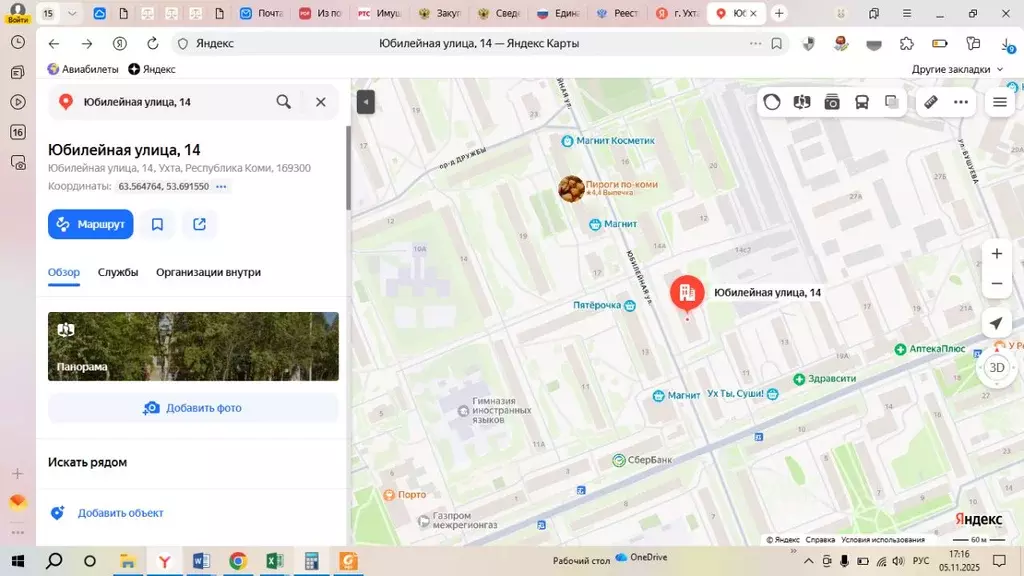This screenshot has height=576, width=1024.
Task: Clear the search with the X icon
Action: pos(321,102)
